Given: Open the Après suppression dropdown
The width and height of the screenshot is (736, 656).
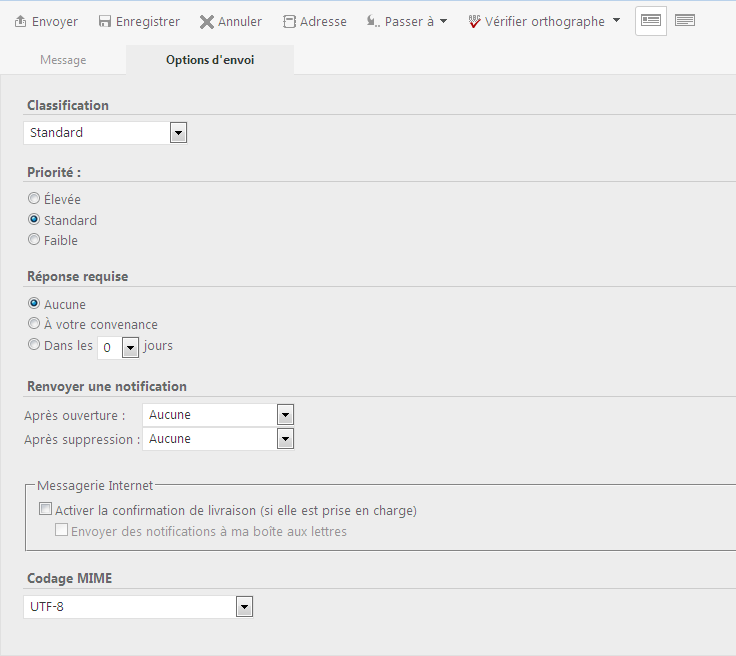Looking at the screenshot, I should click(285, 439).
